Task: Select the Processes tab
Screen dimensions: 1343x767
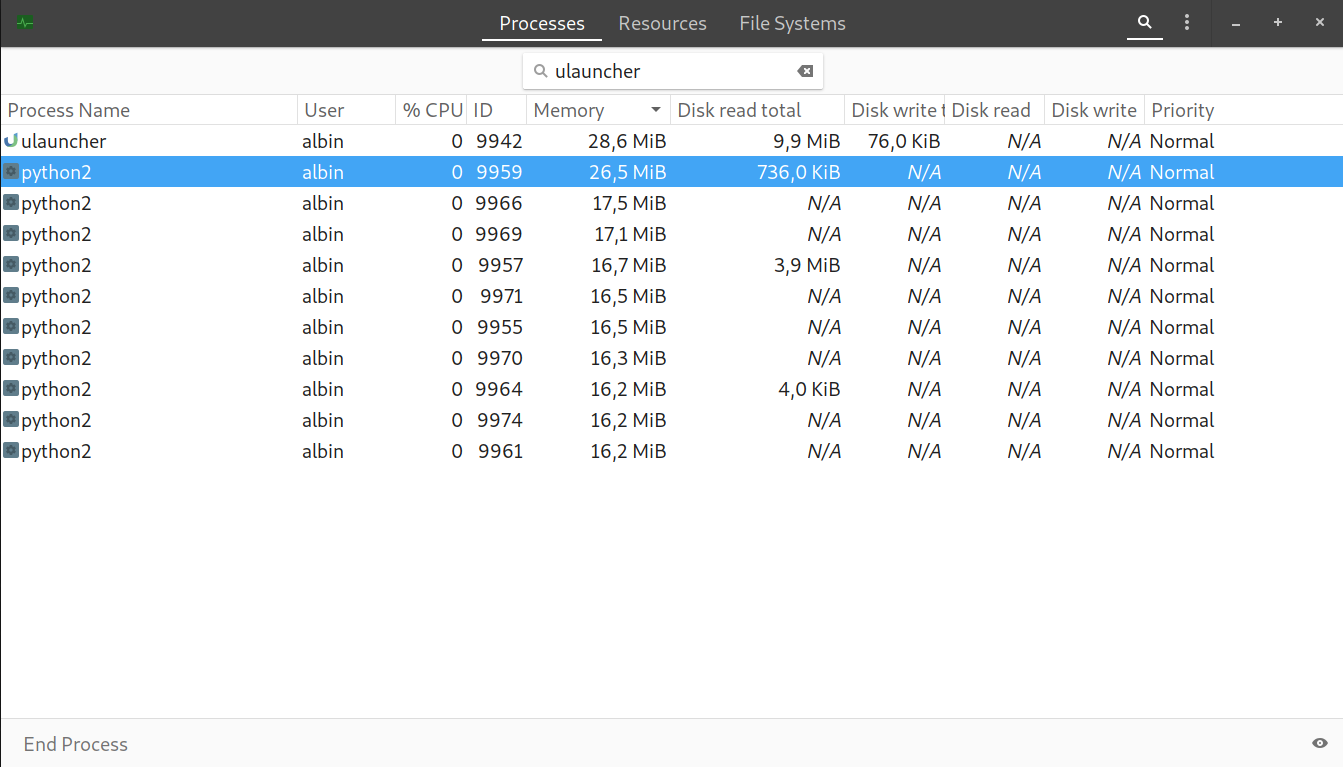Action: (541, 23)
